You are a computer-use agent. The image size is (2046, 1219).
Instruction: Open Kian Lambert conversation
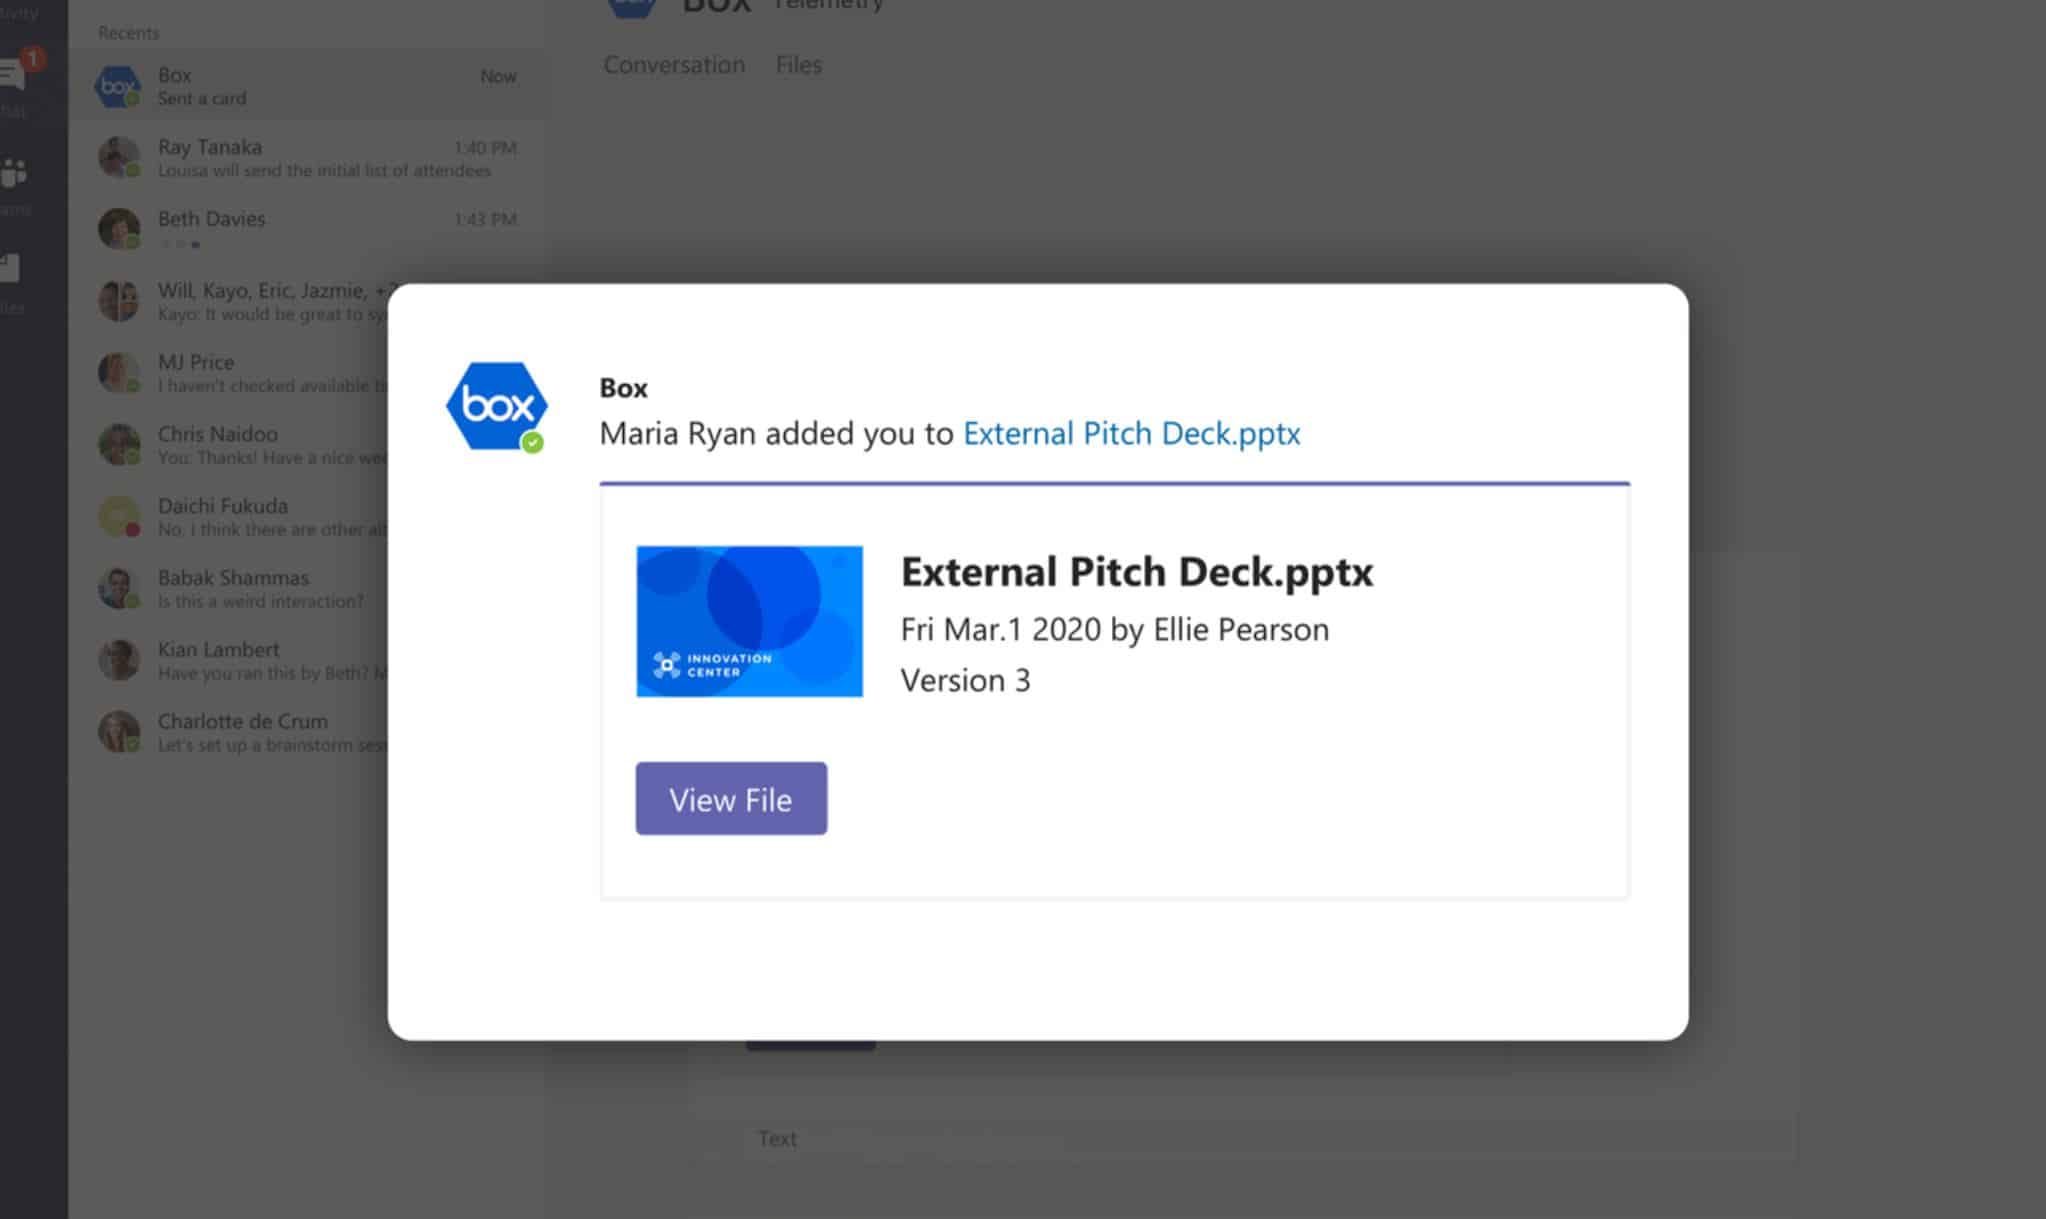229,661
